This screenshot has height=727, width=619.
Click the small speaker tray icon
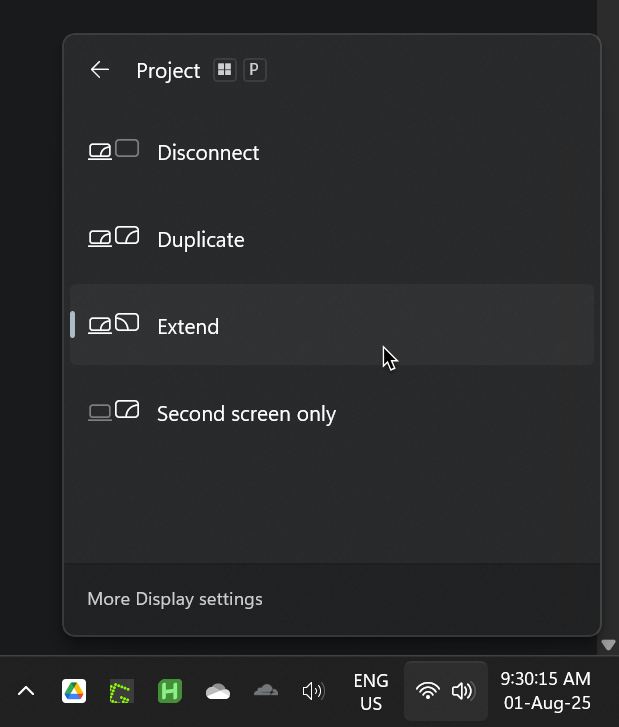313,691
